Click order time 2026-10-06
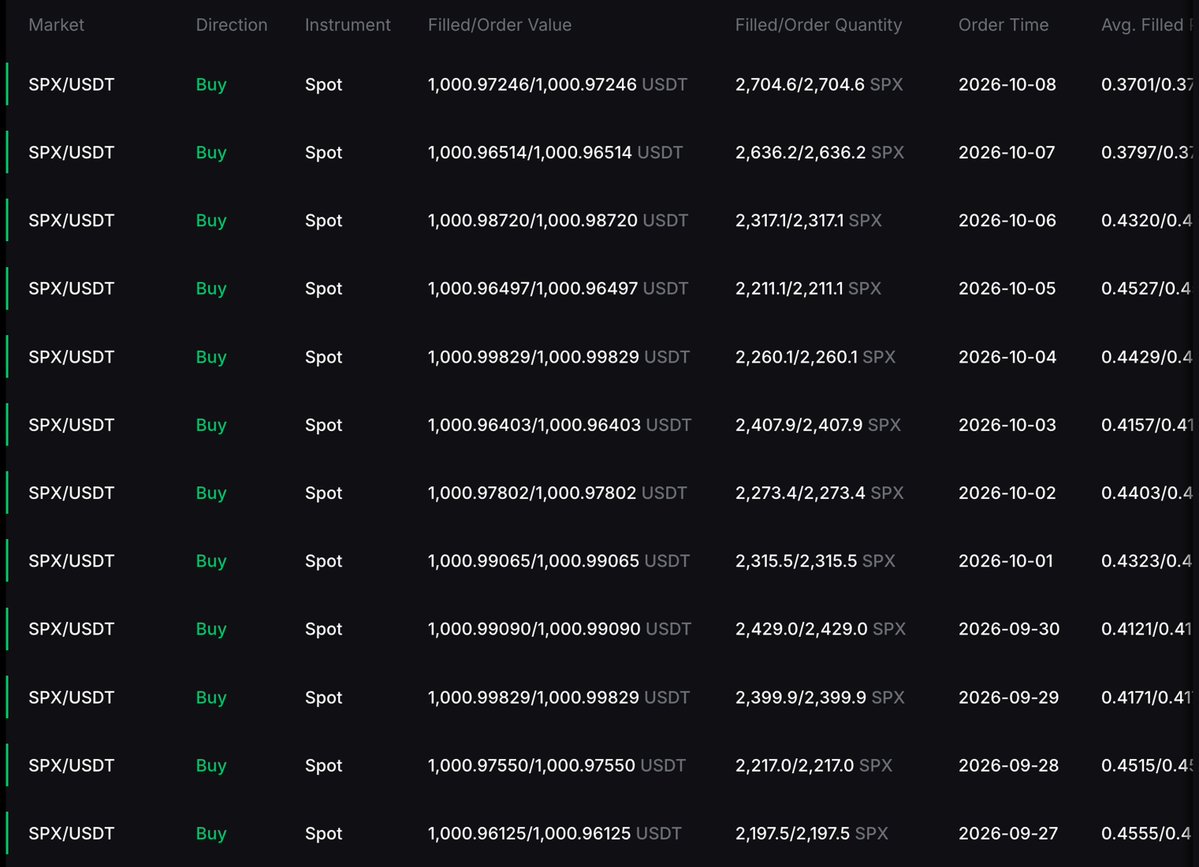The width and height of the screenshot is (1199, 867). click(x=1007, y=221)
